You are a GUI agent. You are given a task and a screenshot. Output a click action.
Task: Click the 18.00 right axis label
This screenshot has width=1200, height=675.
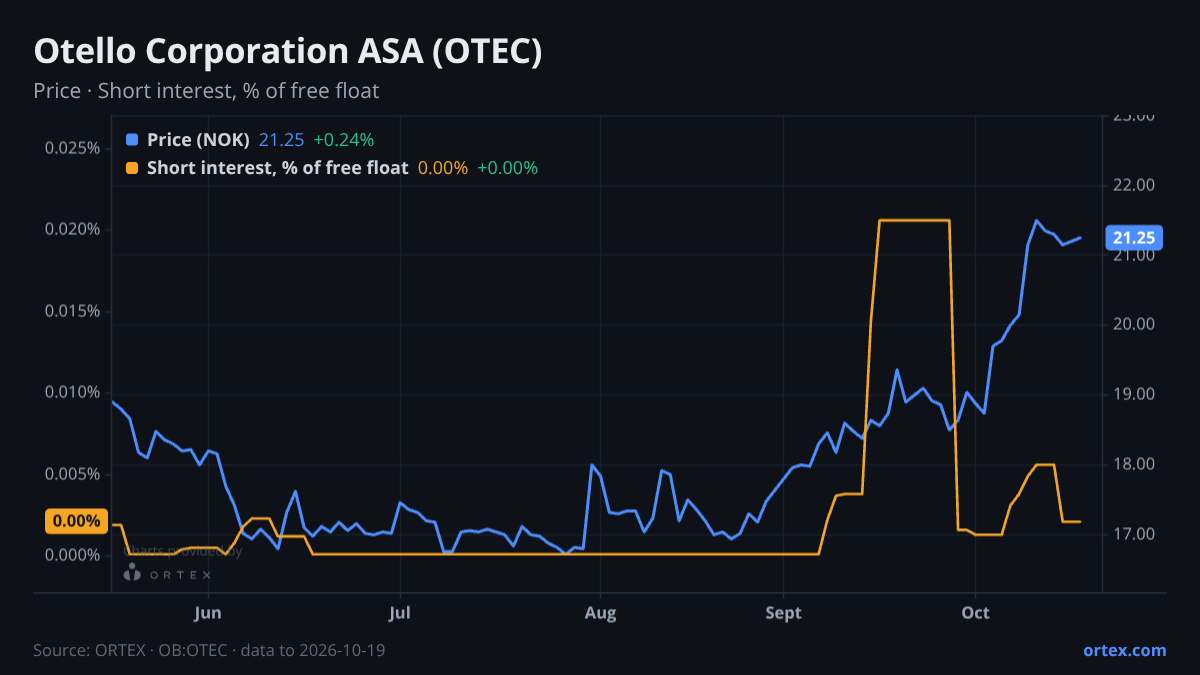point(1133,464)
